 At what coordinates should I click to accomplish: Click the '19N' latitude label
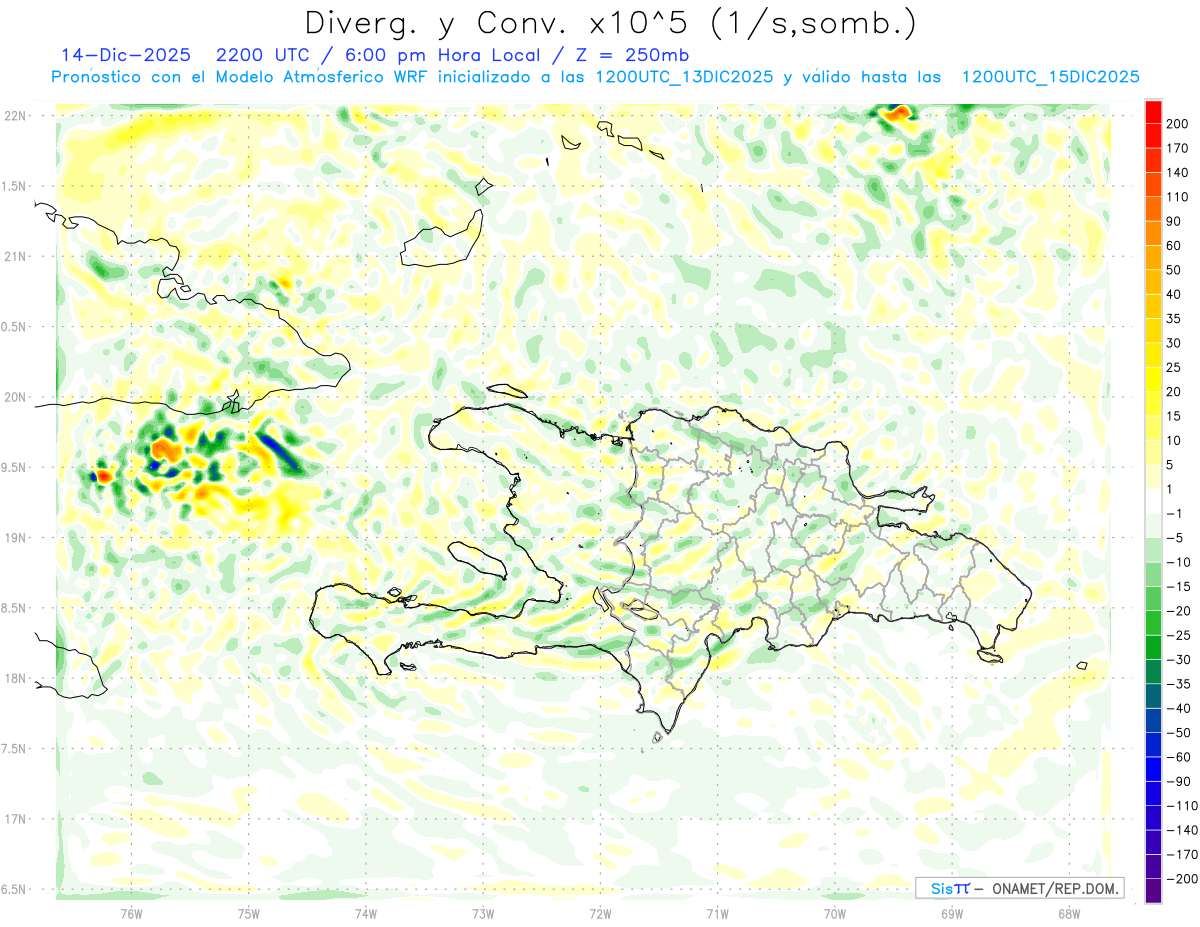coord(15,538)
